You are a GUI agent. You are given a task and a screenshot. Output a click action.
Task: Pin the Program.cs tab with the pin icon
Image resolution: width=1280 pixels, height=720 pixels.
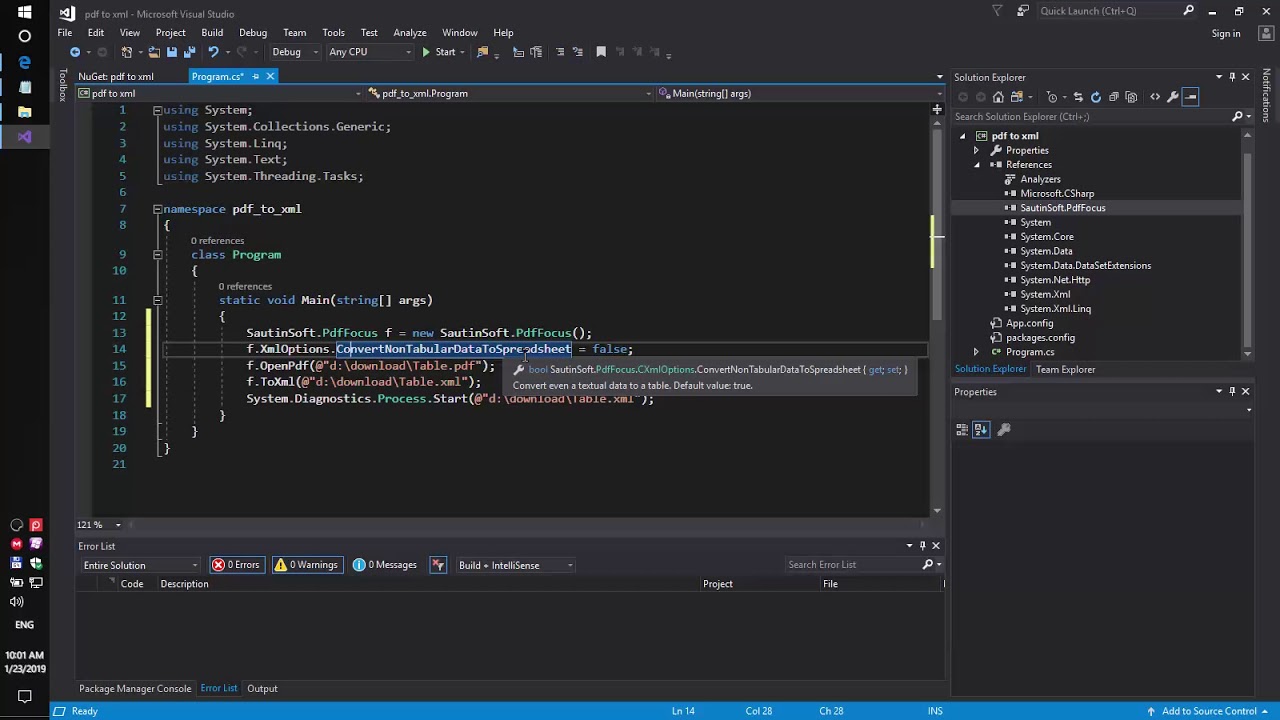pos(255,77)
